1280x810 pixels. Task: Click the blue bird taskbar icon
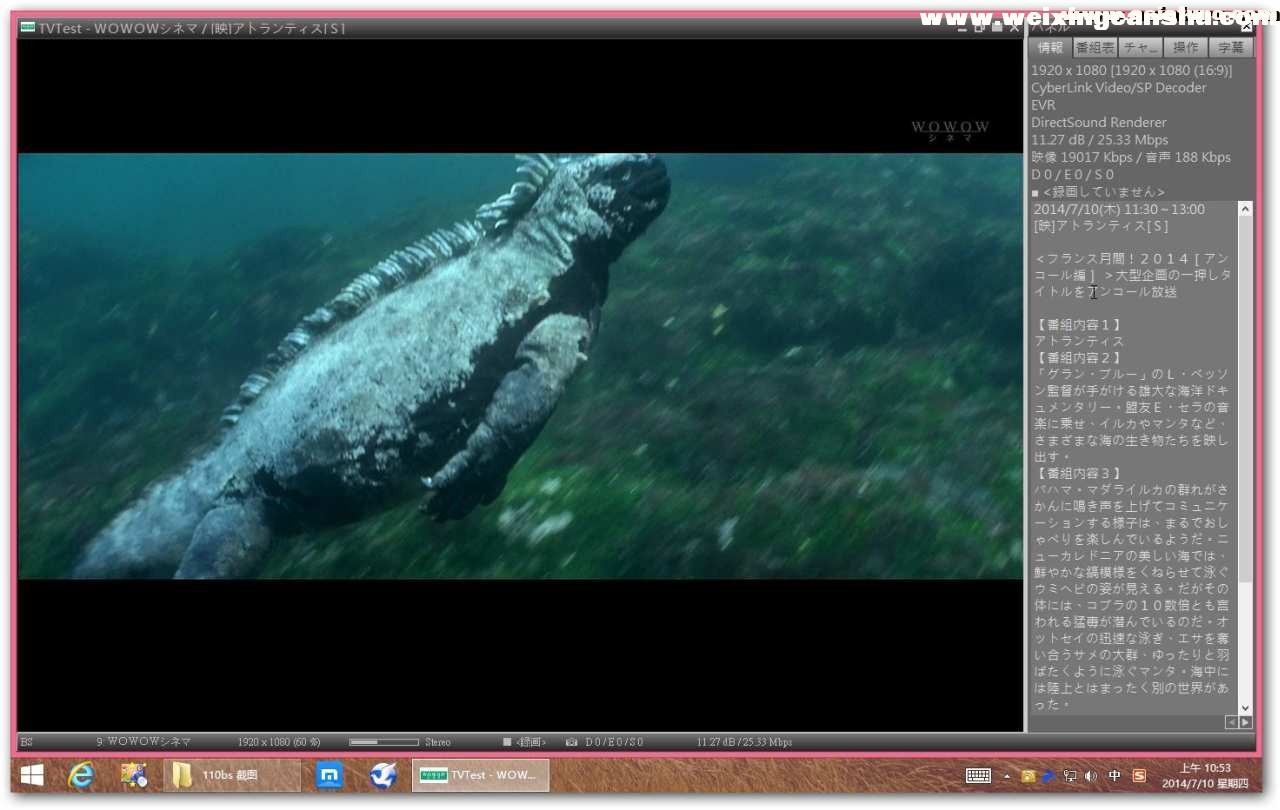tap(382, 775)
